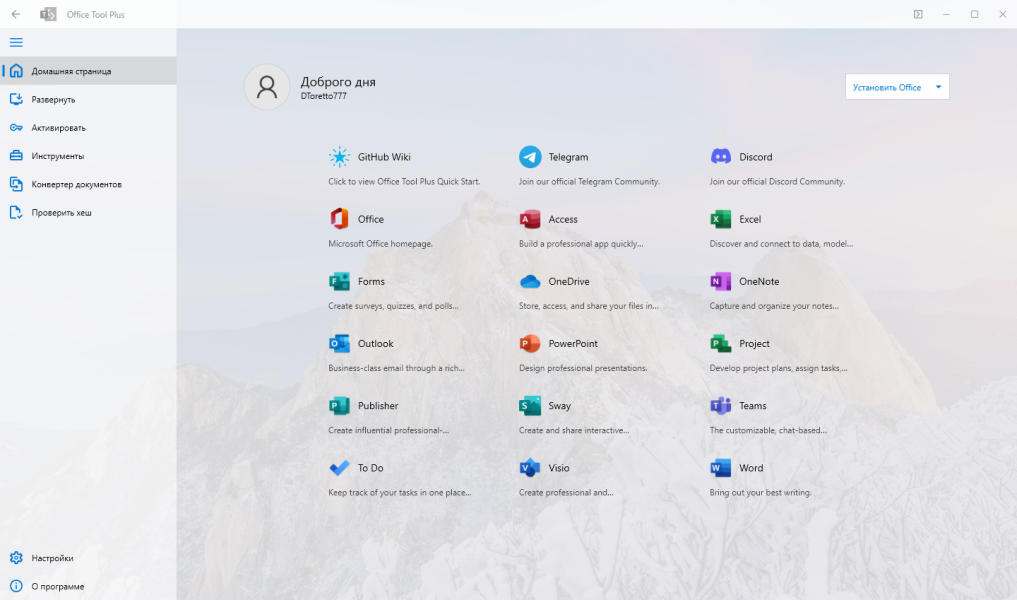The width and height of the screenshot is (1017, 600).
Task: Click the Teams app icon
Action: (721, 406)
